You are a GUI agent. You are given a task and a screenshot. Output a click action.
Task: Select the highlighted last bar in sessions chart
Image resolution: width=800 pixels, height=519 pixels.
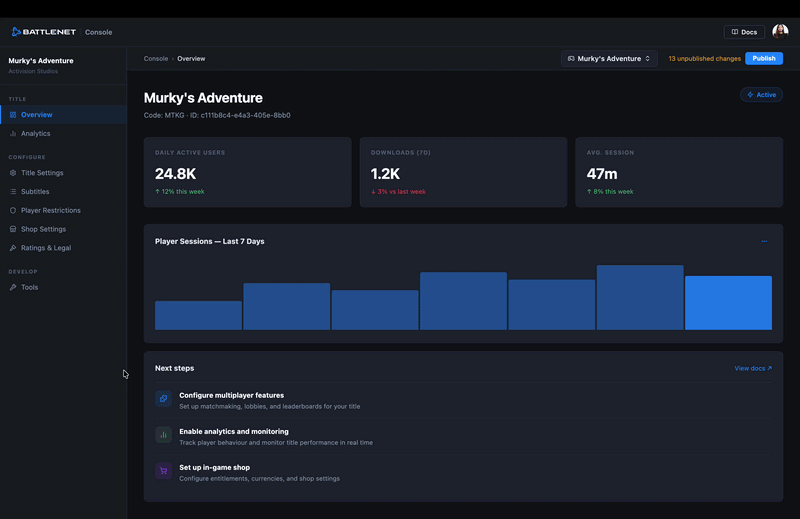[x=728, y=303]
